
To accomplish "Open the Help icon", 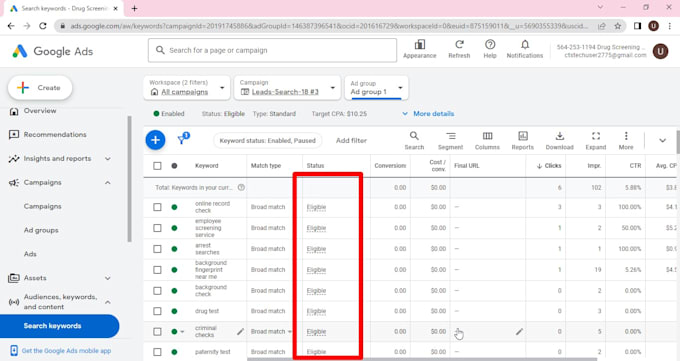I will coord(490,44).
